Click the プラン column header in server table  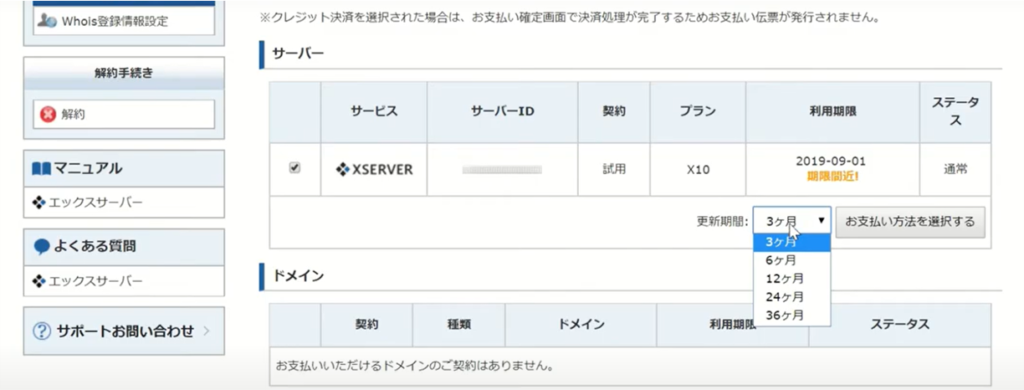(x=698, y=112)
